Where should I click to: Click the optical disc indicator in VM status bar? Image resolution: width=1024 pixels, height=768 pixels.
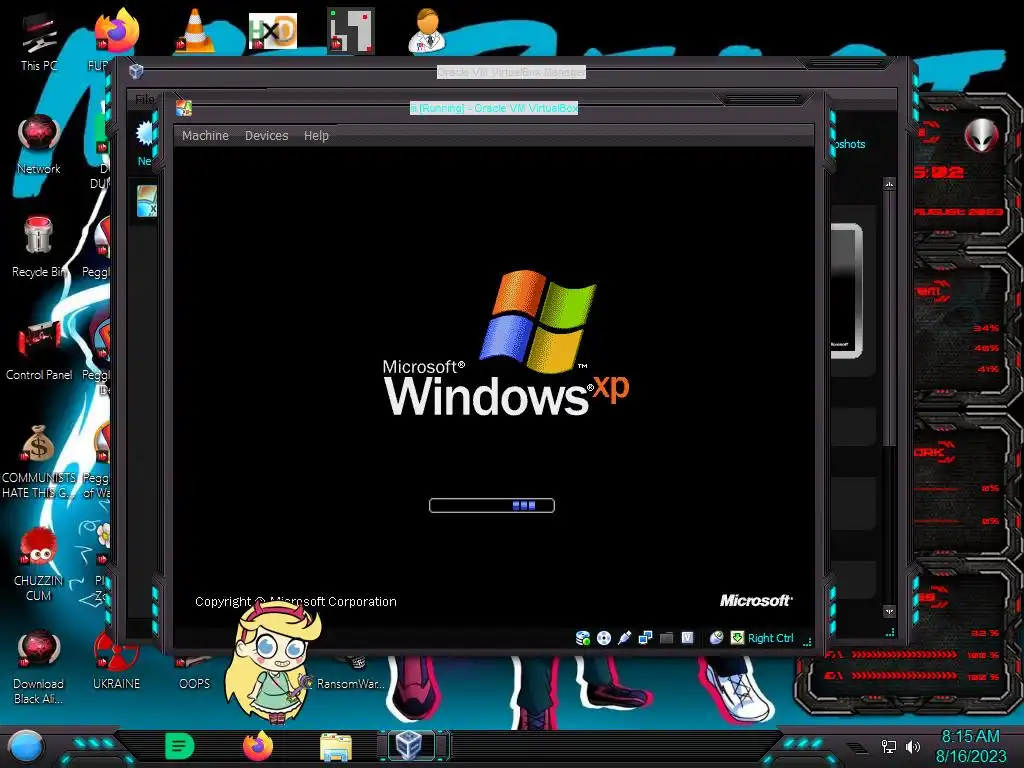coord(604,638)
